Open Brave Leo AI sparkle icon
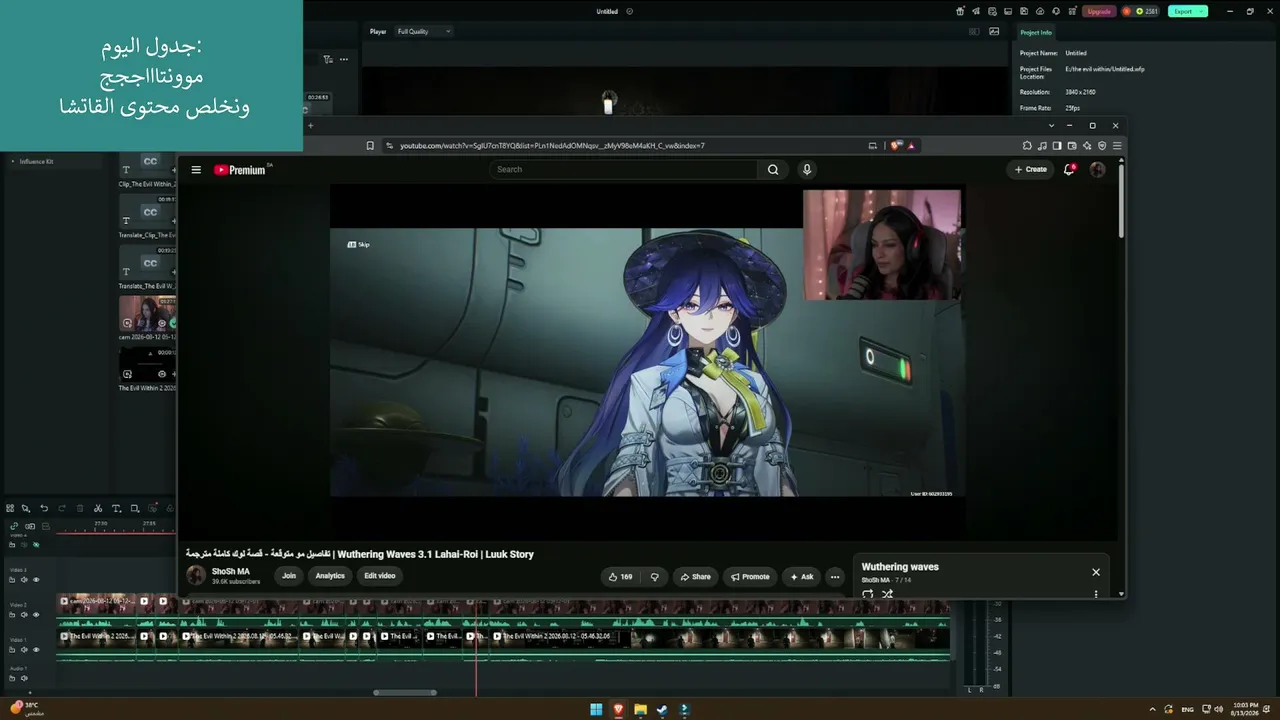1280x720 pixels. [x=1087, y=146]
